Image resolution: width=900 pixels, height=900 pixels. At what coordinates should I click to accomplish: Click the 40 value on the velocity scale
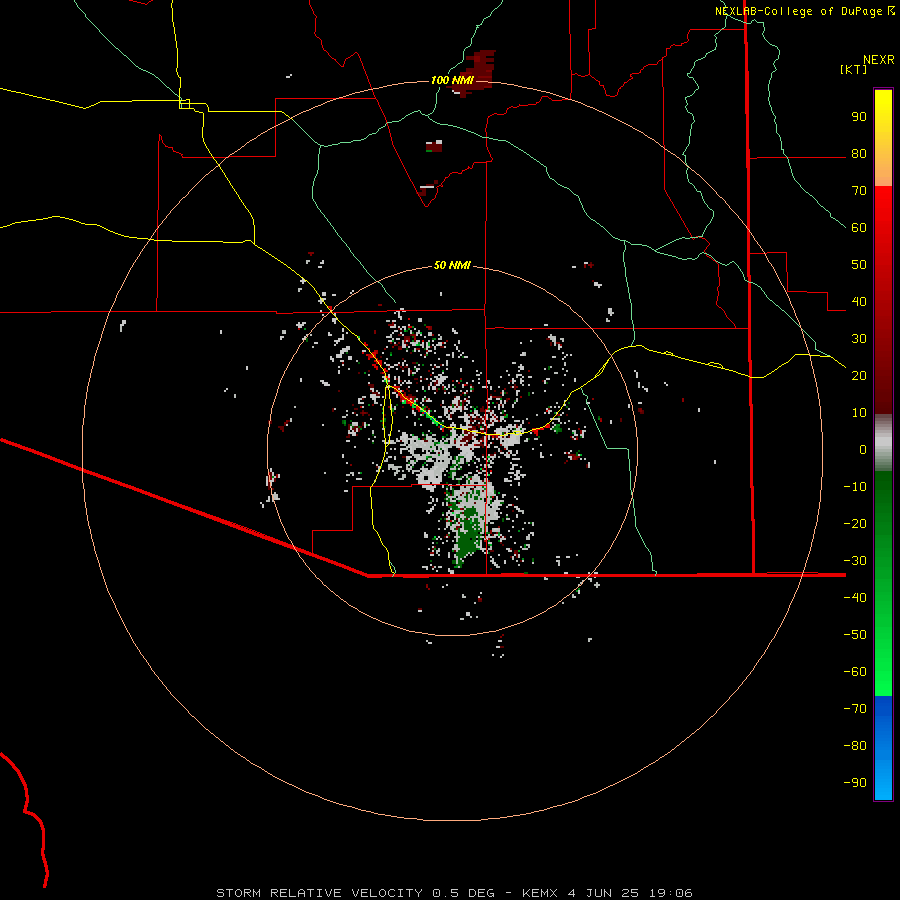(x=859, y=301)
